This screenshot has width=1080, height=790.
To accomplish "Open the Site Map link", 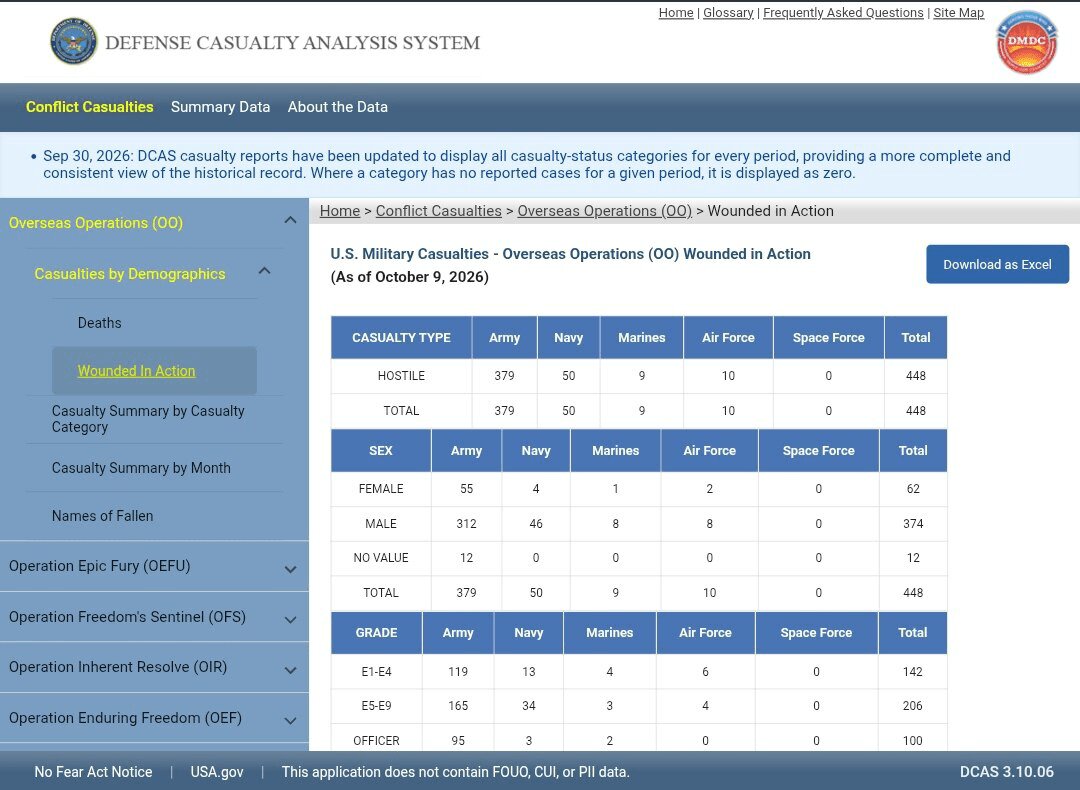I will point(959,12).
